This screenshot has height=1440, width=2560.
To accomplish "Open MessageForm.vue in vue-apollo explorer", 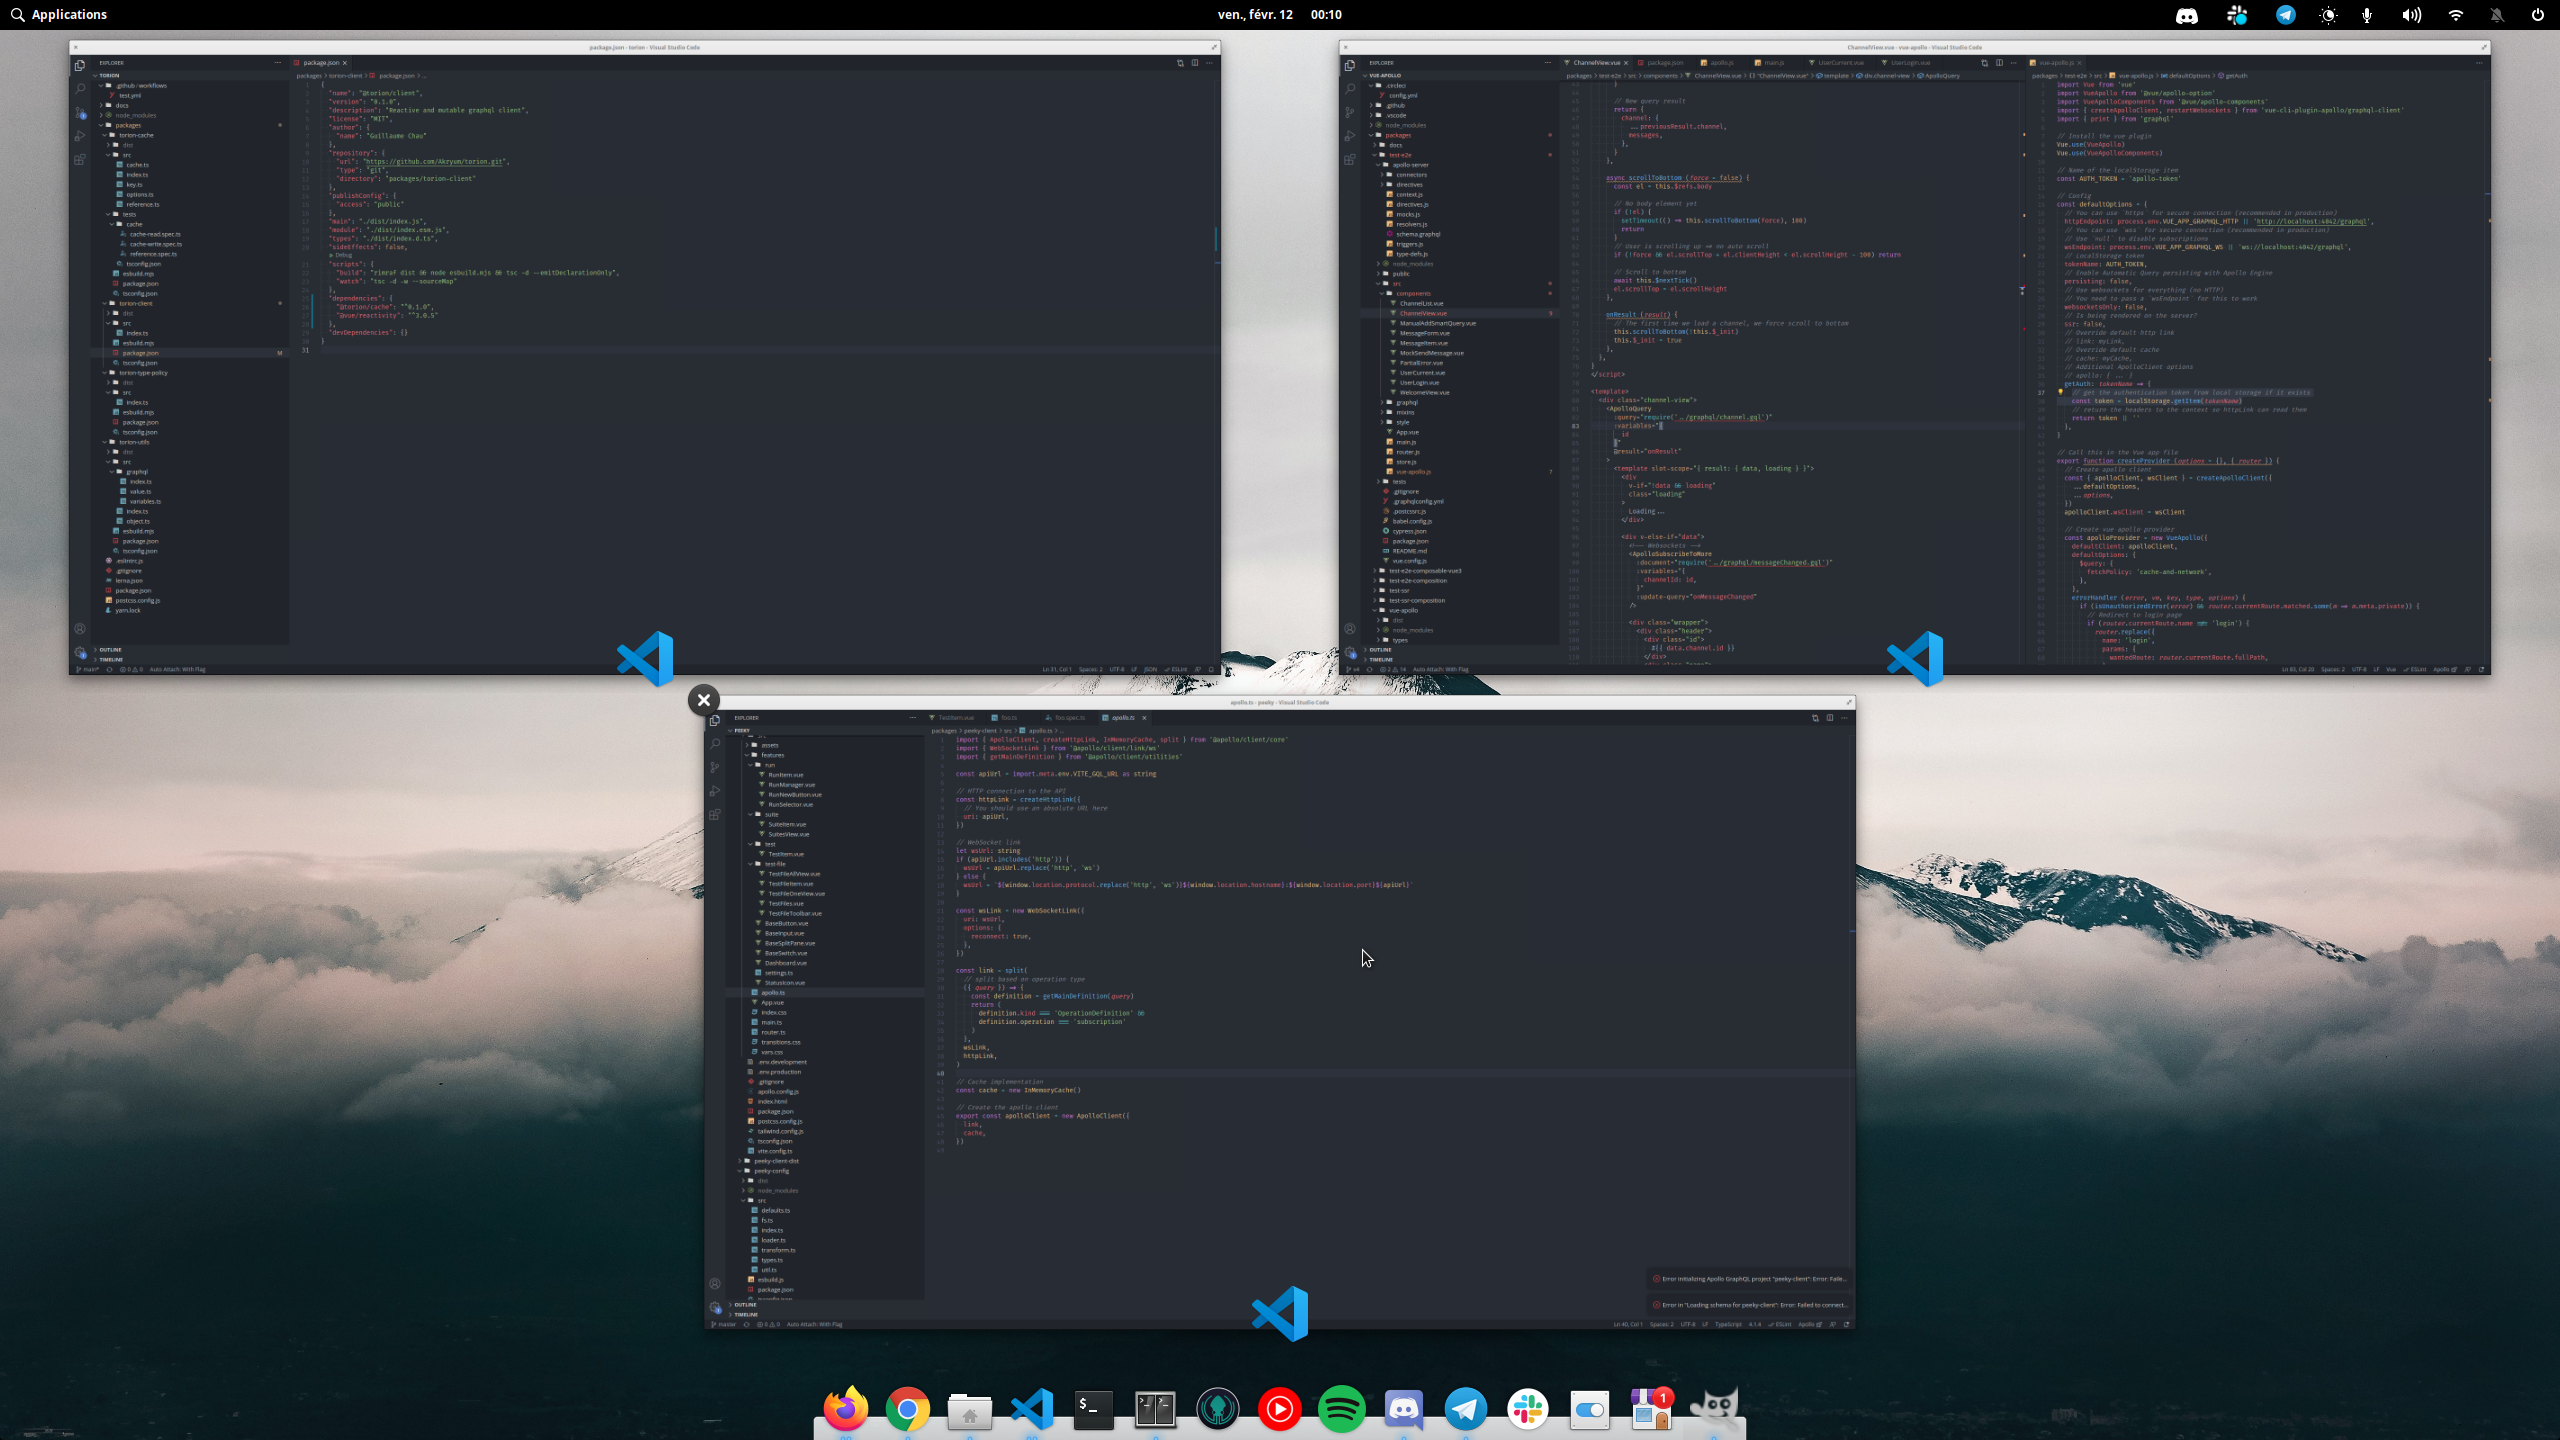I will pos(1424,333).
